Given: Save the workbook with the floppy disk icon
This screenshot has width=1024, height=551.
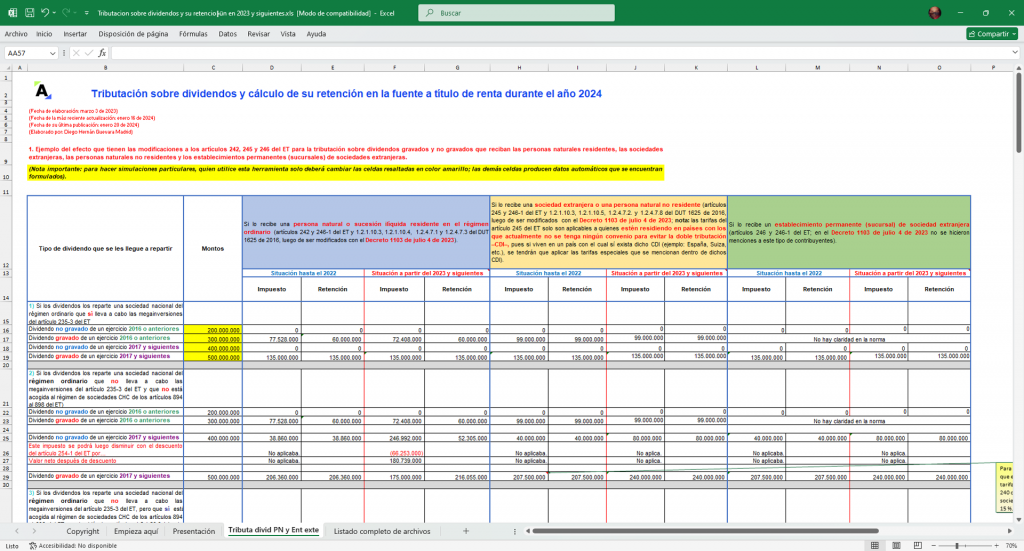Looking at the screenshot, I should [29, 12].
